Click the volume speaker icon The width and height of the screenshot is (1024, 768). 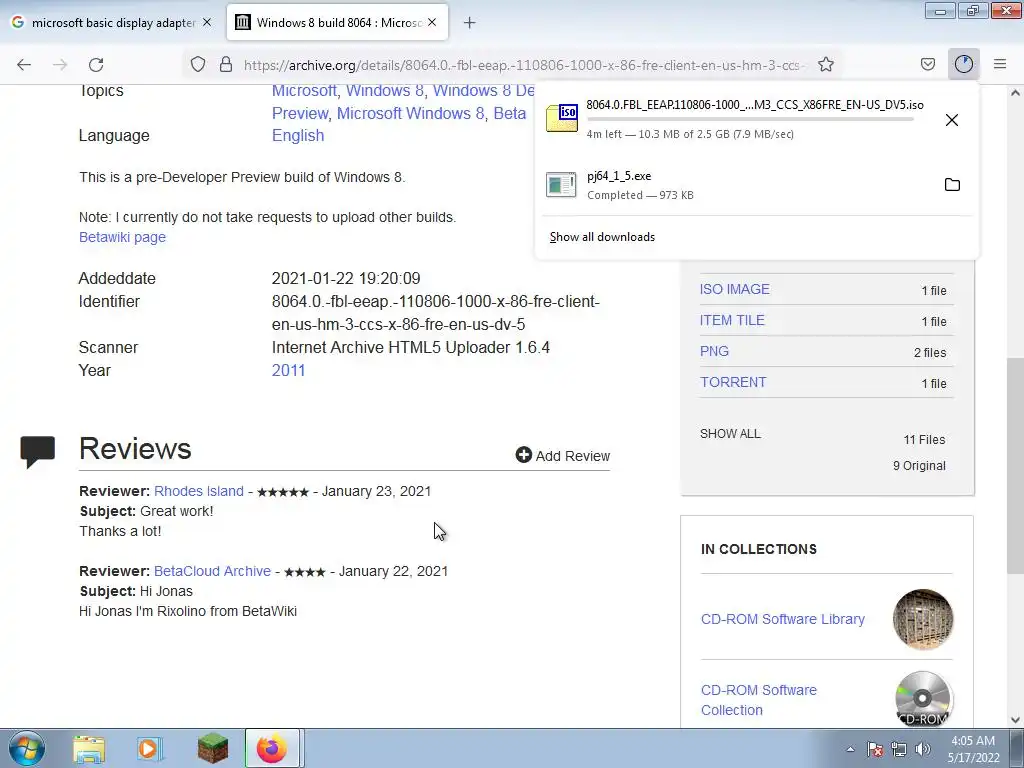(x=923, y=749)
